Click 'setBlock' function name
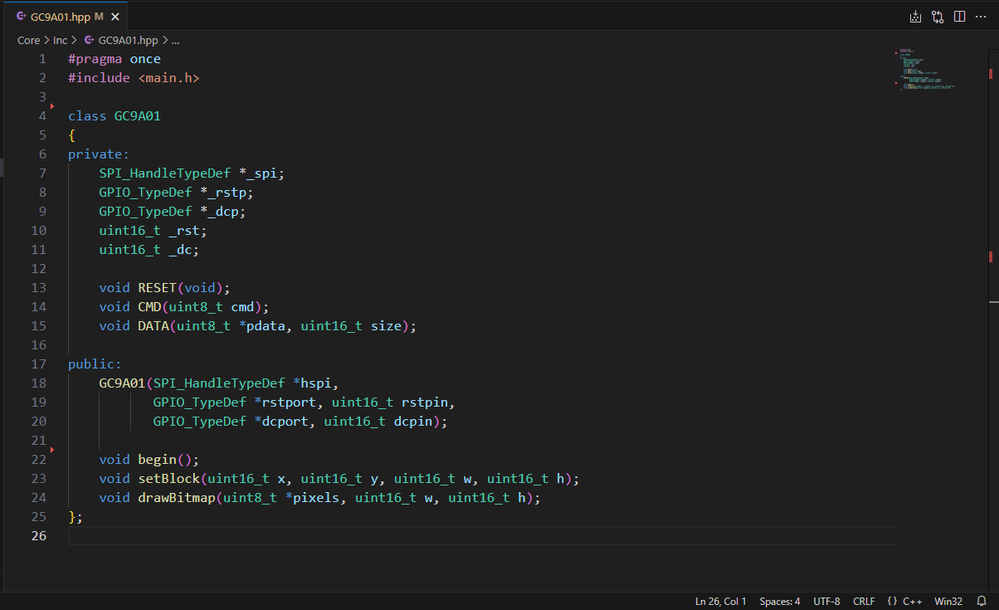This screenshot has width=999, height=610. 169,479
